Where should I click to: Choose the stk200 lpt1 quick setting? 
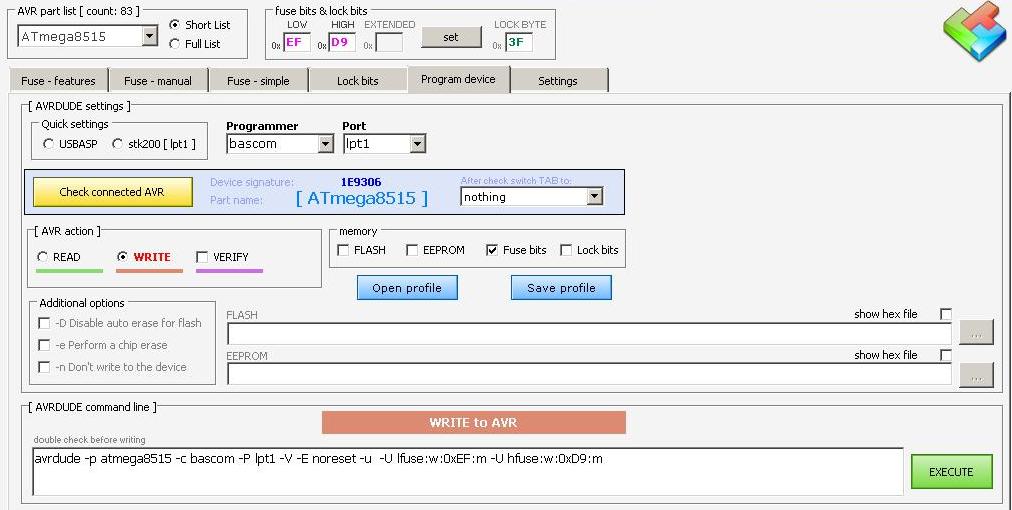(x=117, y=144)
